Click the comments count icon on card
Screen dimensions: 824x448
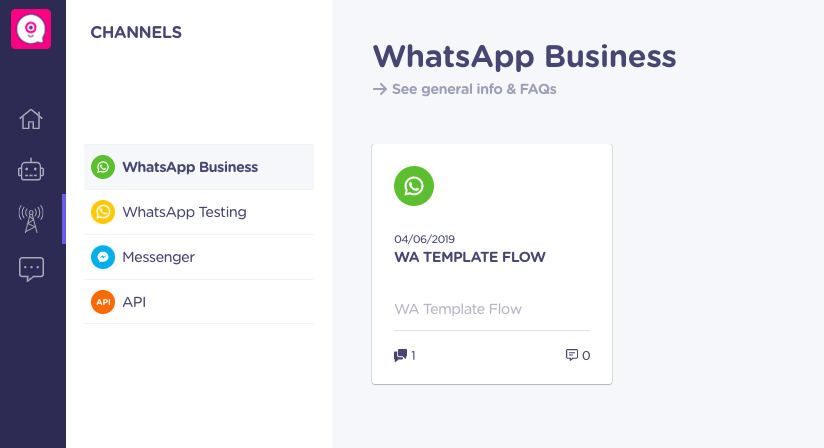tap(572, 355)
